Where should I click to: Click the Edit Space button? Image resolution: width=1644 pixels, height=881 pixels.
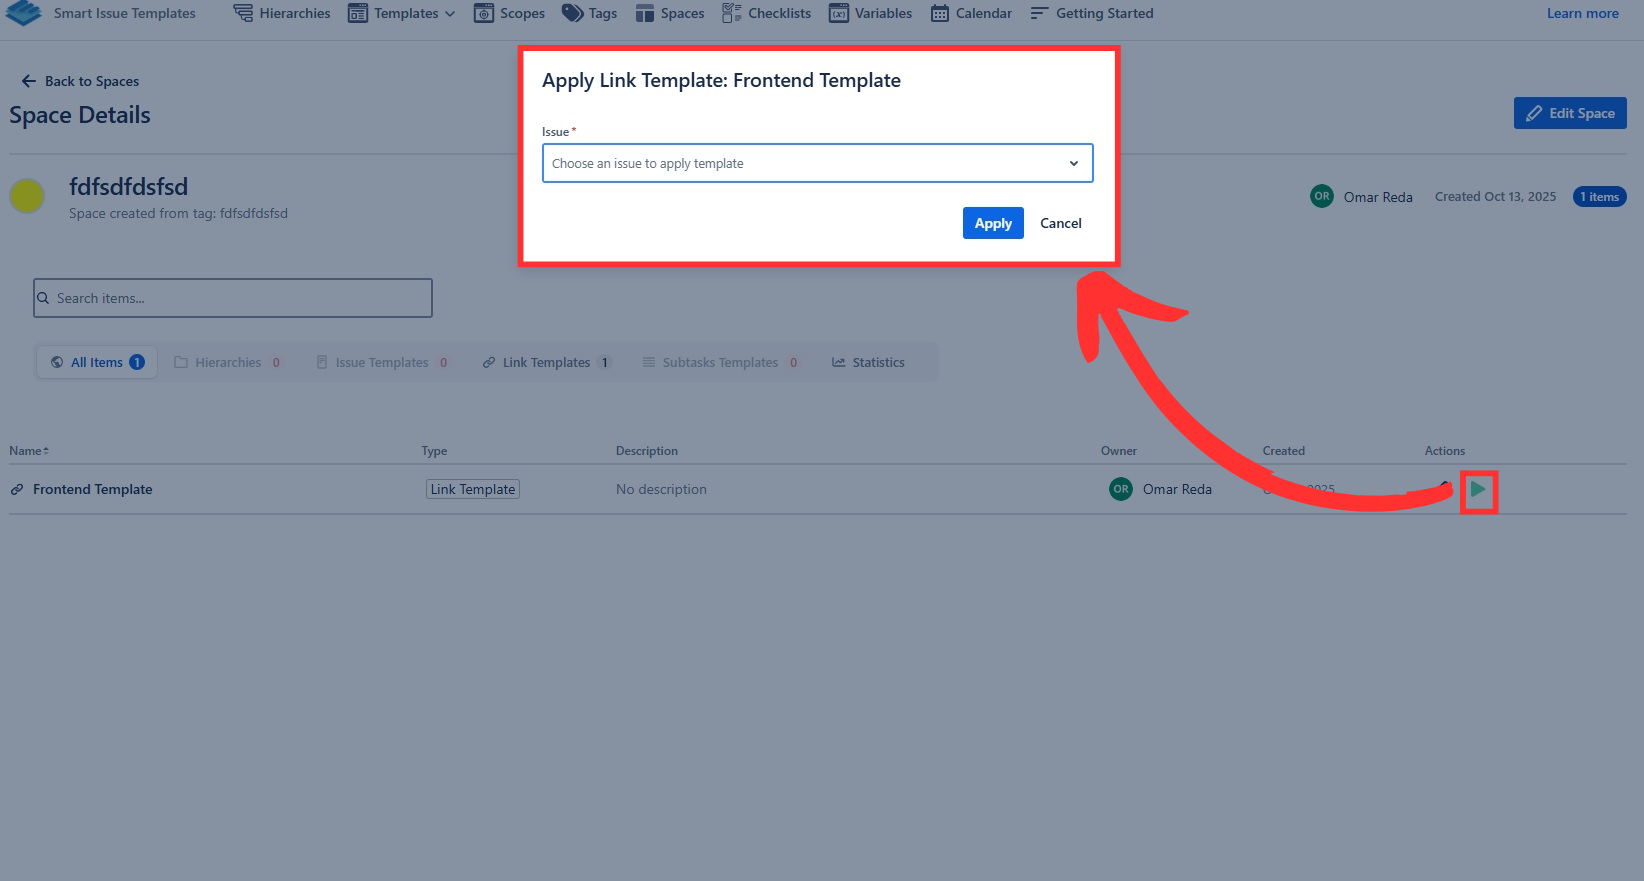1570,113
